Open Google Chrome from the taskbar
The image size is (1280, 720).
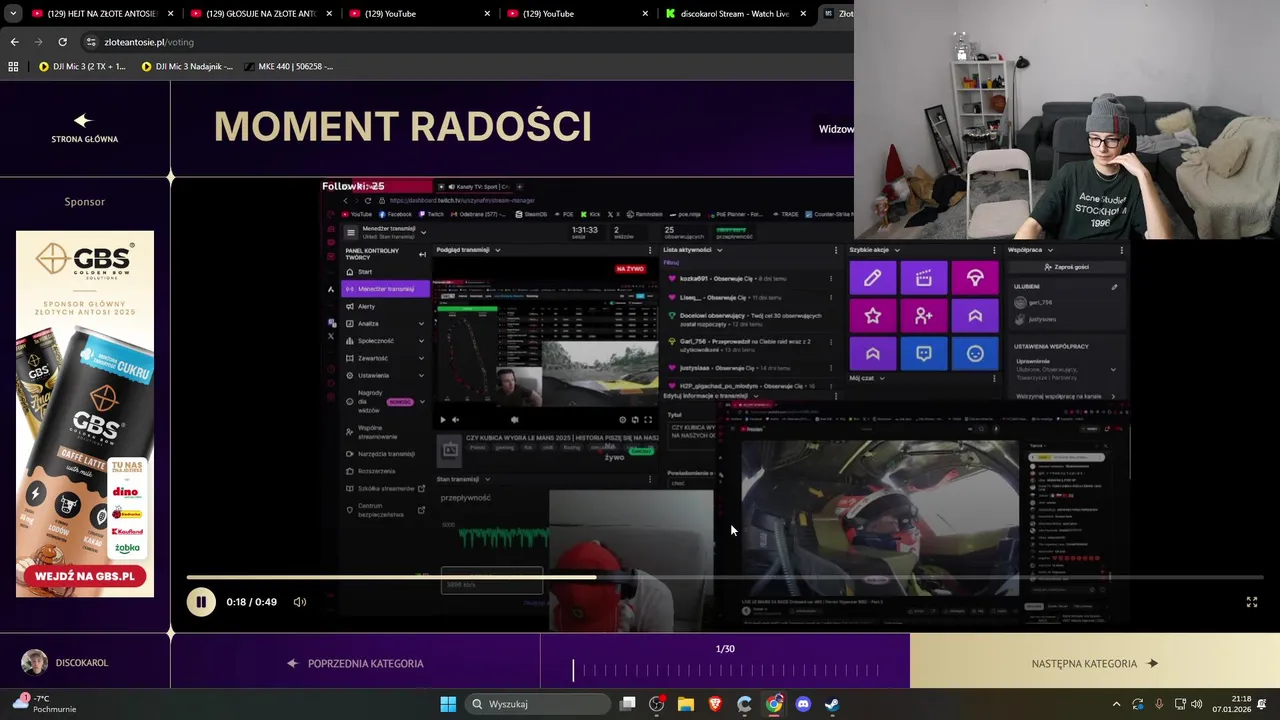point(774,704)
